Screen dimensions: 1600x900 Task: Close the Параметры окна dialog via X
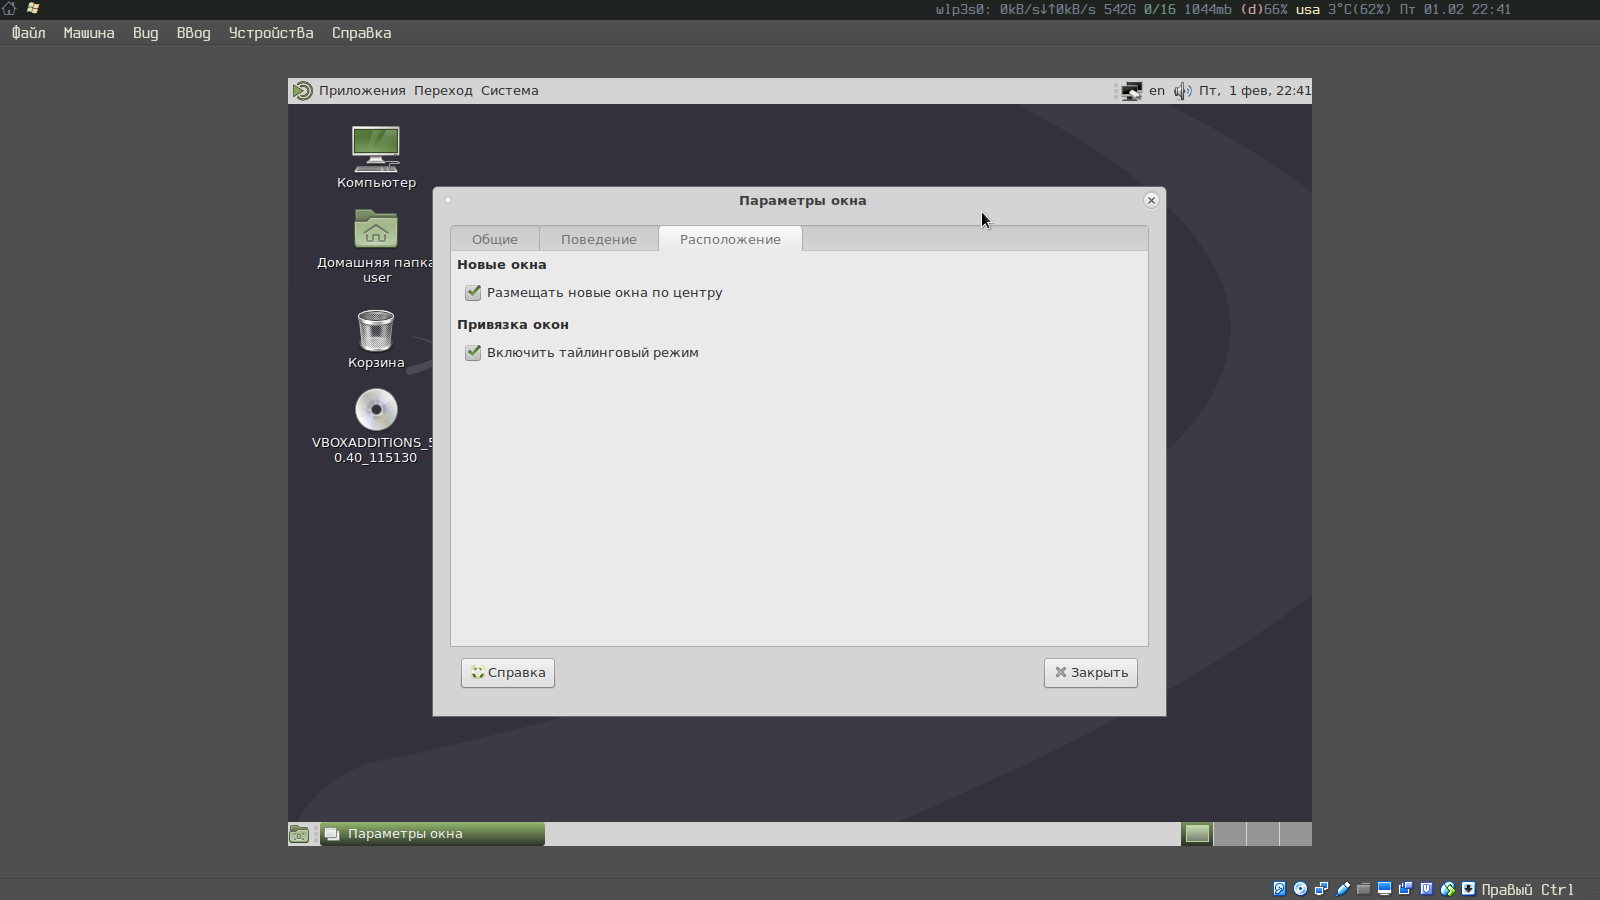1151,200
